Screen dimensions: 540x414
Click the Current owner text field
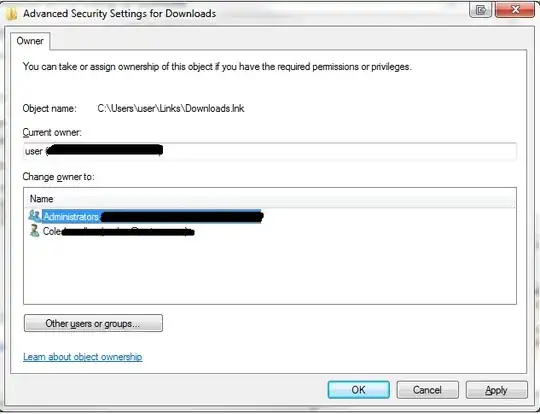[x=270, y=151]
